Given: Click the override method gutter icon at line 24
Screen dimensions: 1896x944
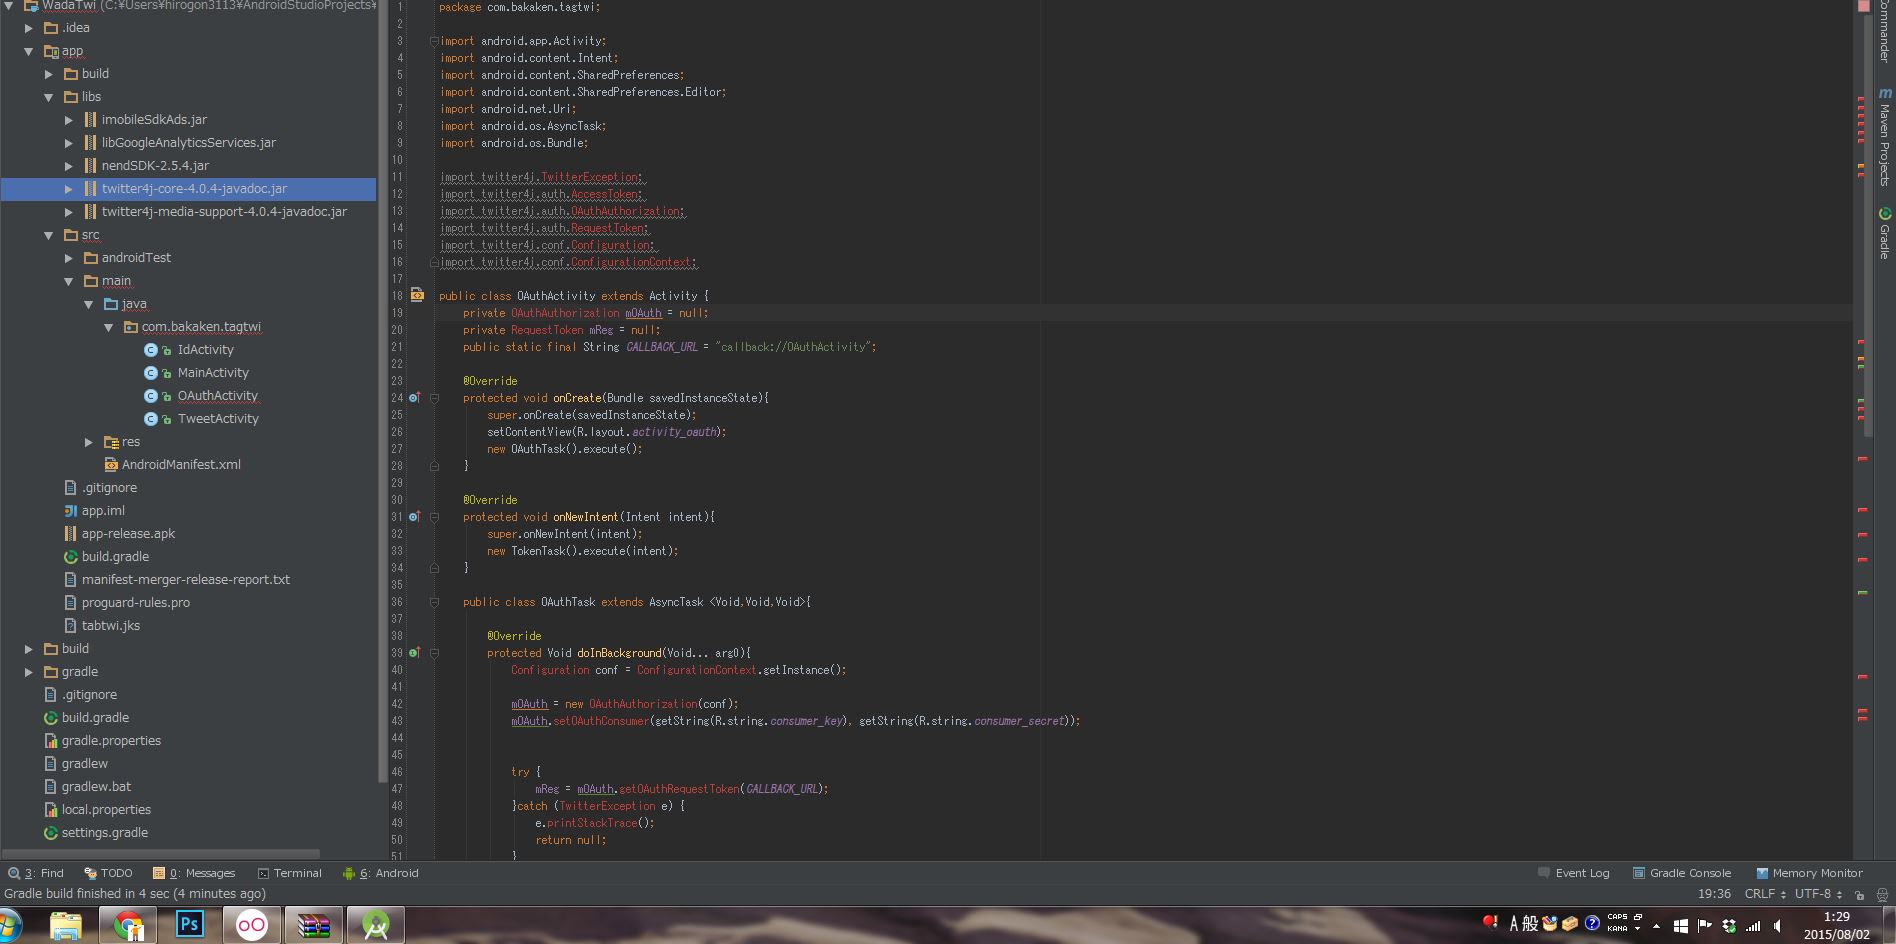Looking at the screenshot, I should (415, 398).
